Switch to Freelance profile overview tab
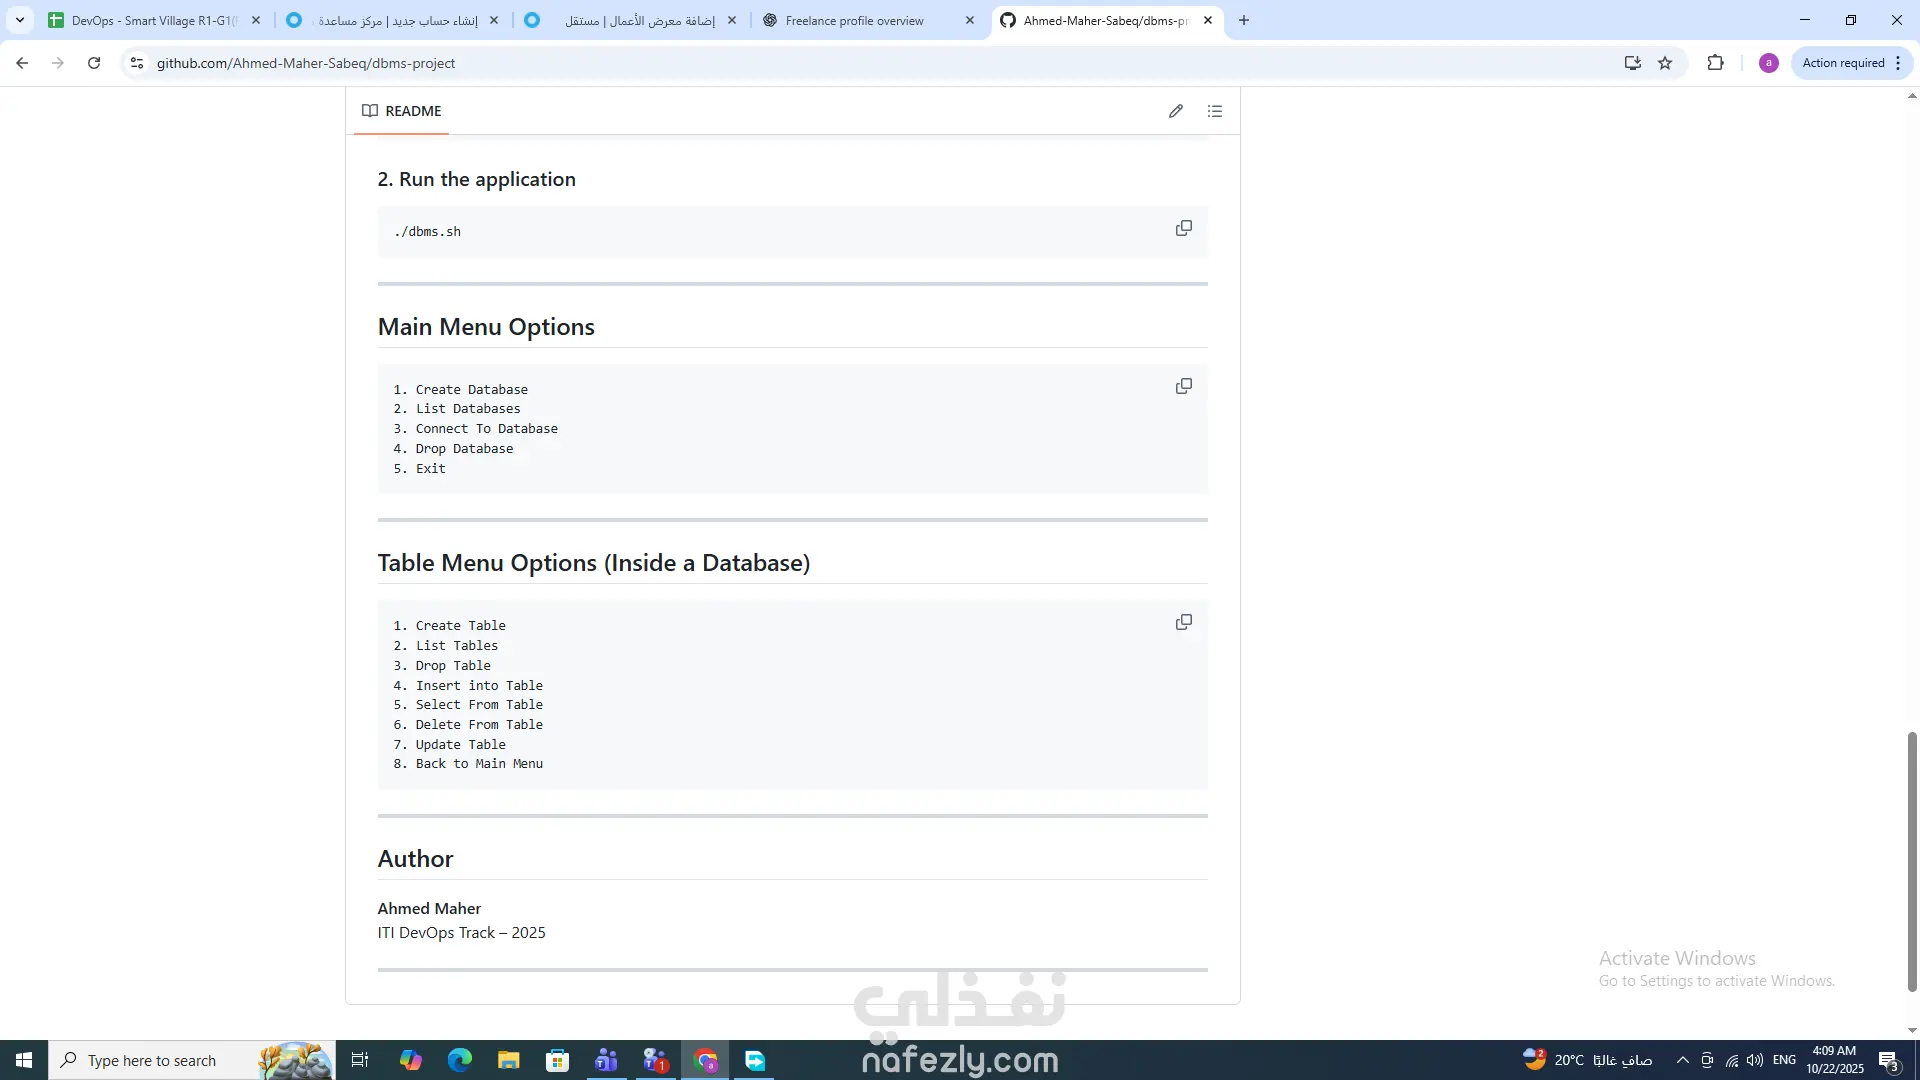Screen dimensions: 1920x1080 click(855, 20)
